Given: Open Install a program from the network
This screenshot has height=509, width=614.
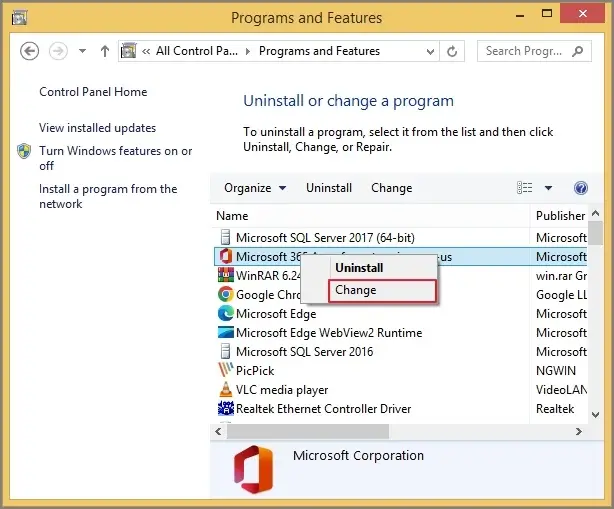Looking at the screenshot, I should click(x=108, y=196).
